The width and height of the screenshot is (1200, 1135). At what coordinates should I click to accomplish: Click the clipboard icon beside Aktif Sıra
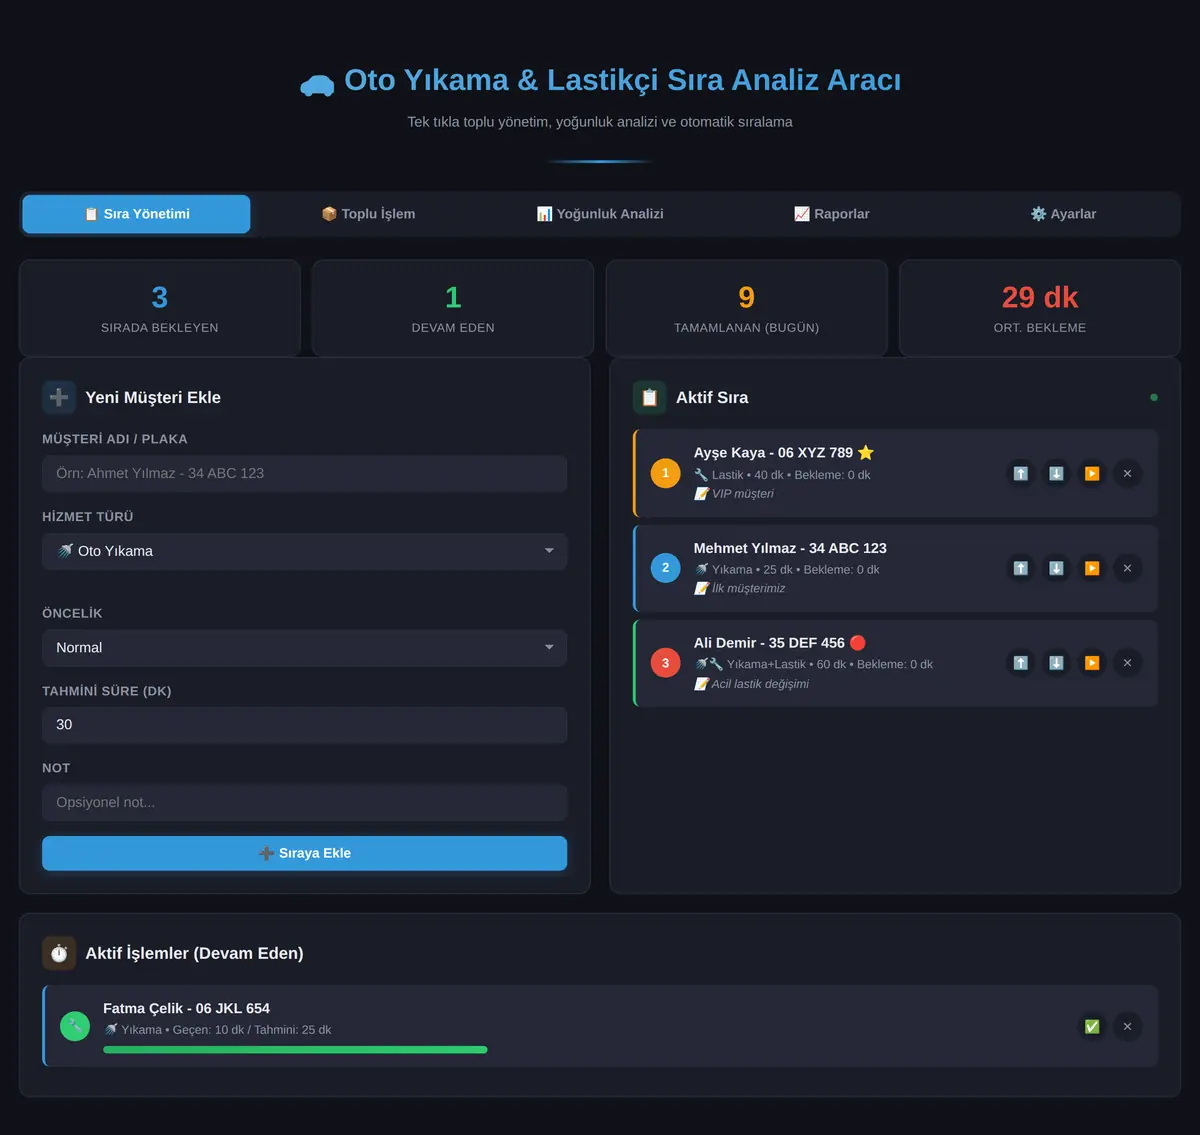pos(650,397)
